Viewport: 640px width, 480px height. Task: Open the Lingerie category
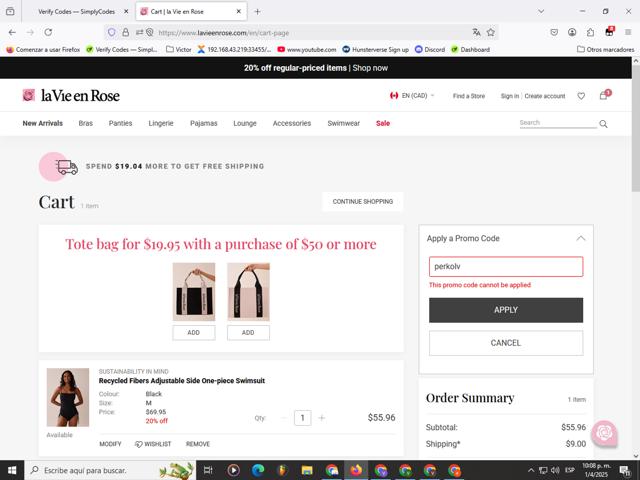(161, 123)
